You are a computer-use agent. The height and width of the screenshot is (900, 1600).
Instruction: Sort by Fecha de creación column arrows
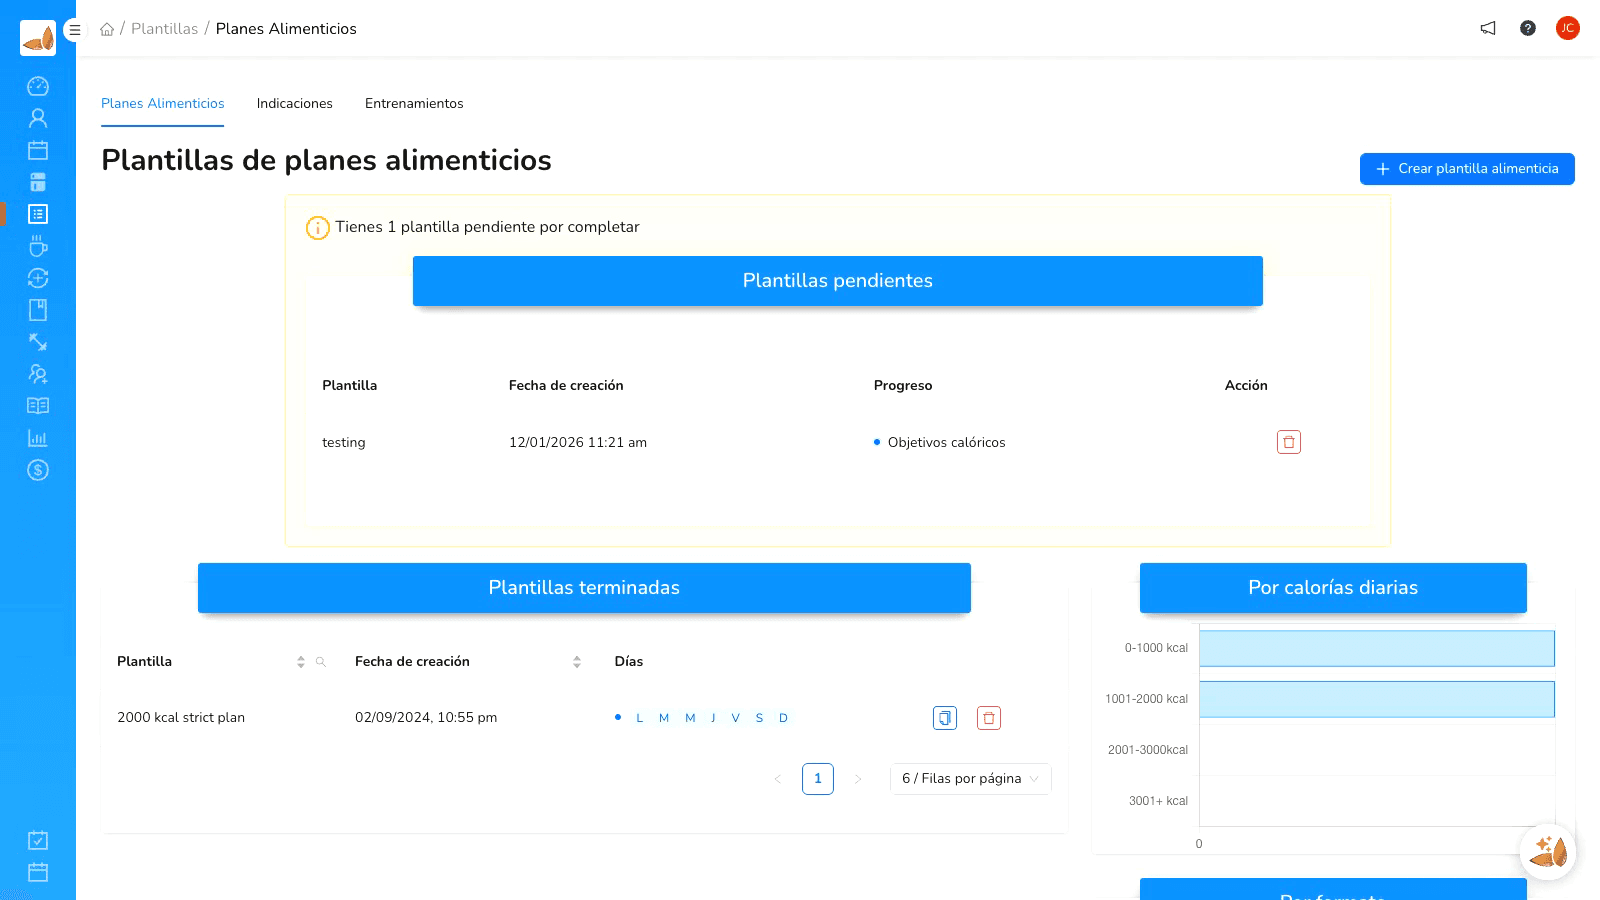577,662
